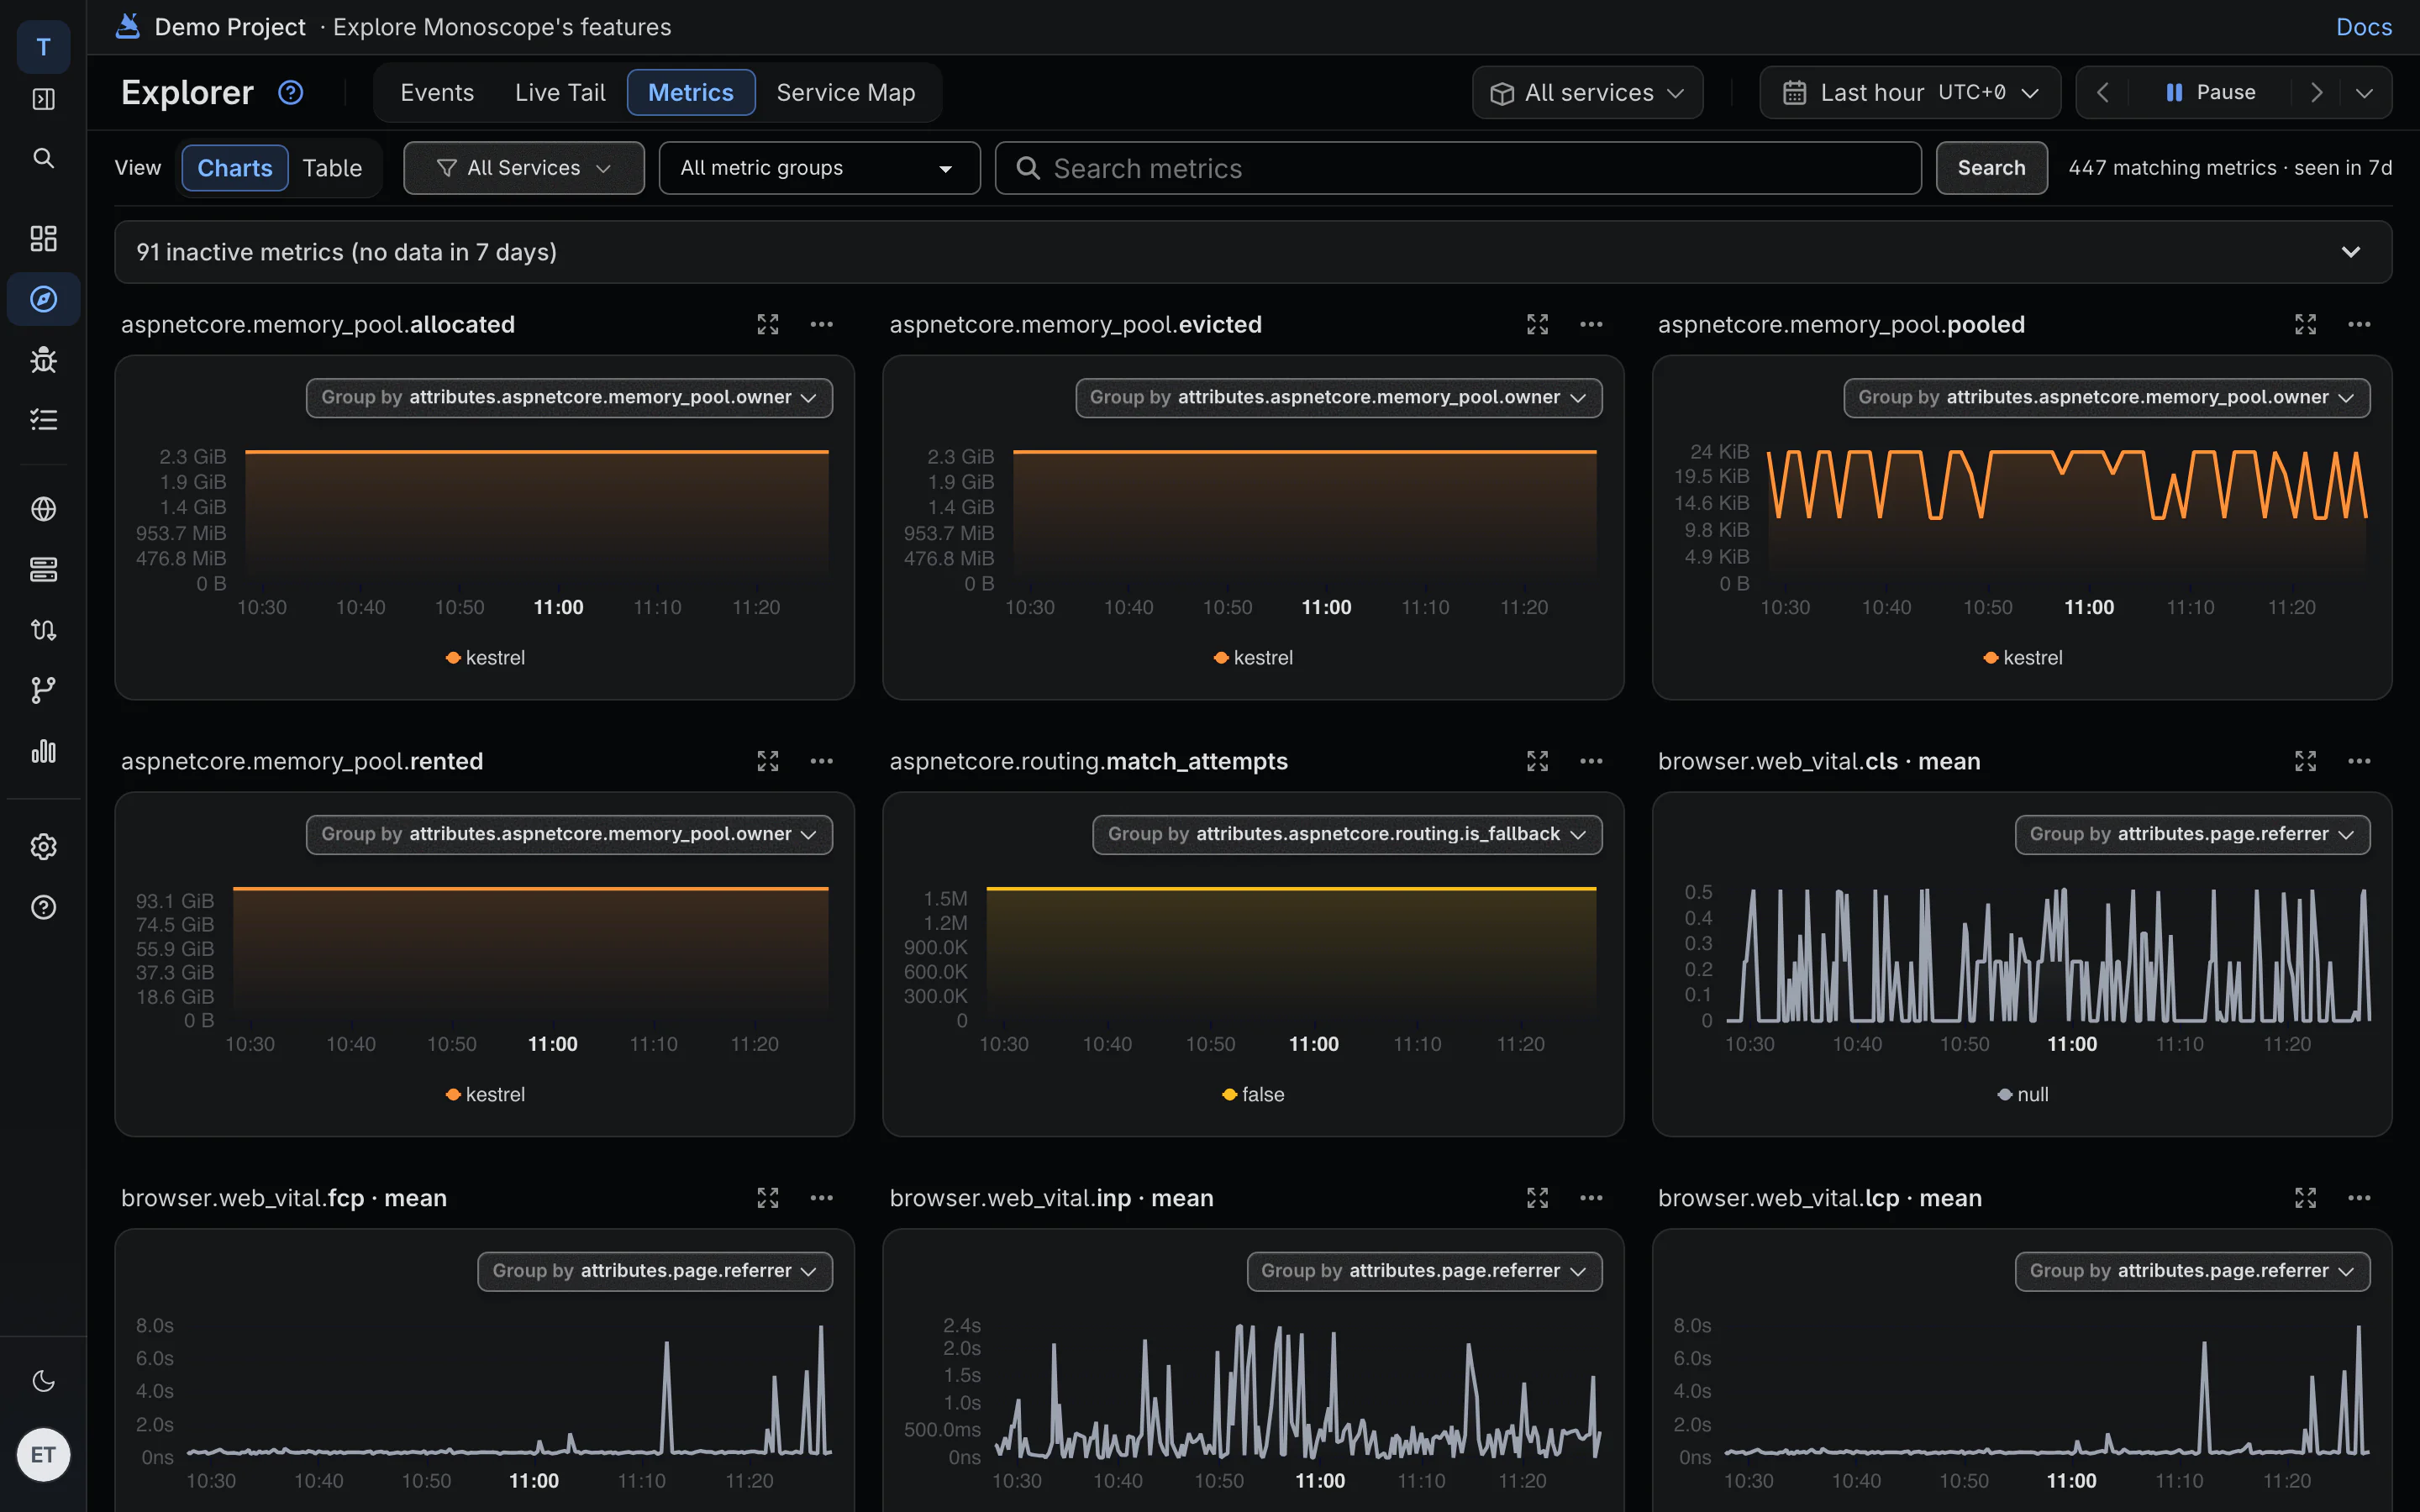Open more options for web_vital.lcp chart
Viewport: 2420px width, 1512px height.
[x=2359, y=1198]
